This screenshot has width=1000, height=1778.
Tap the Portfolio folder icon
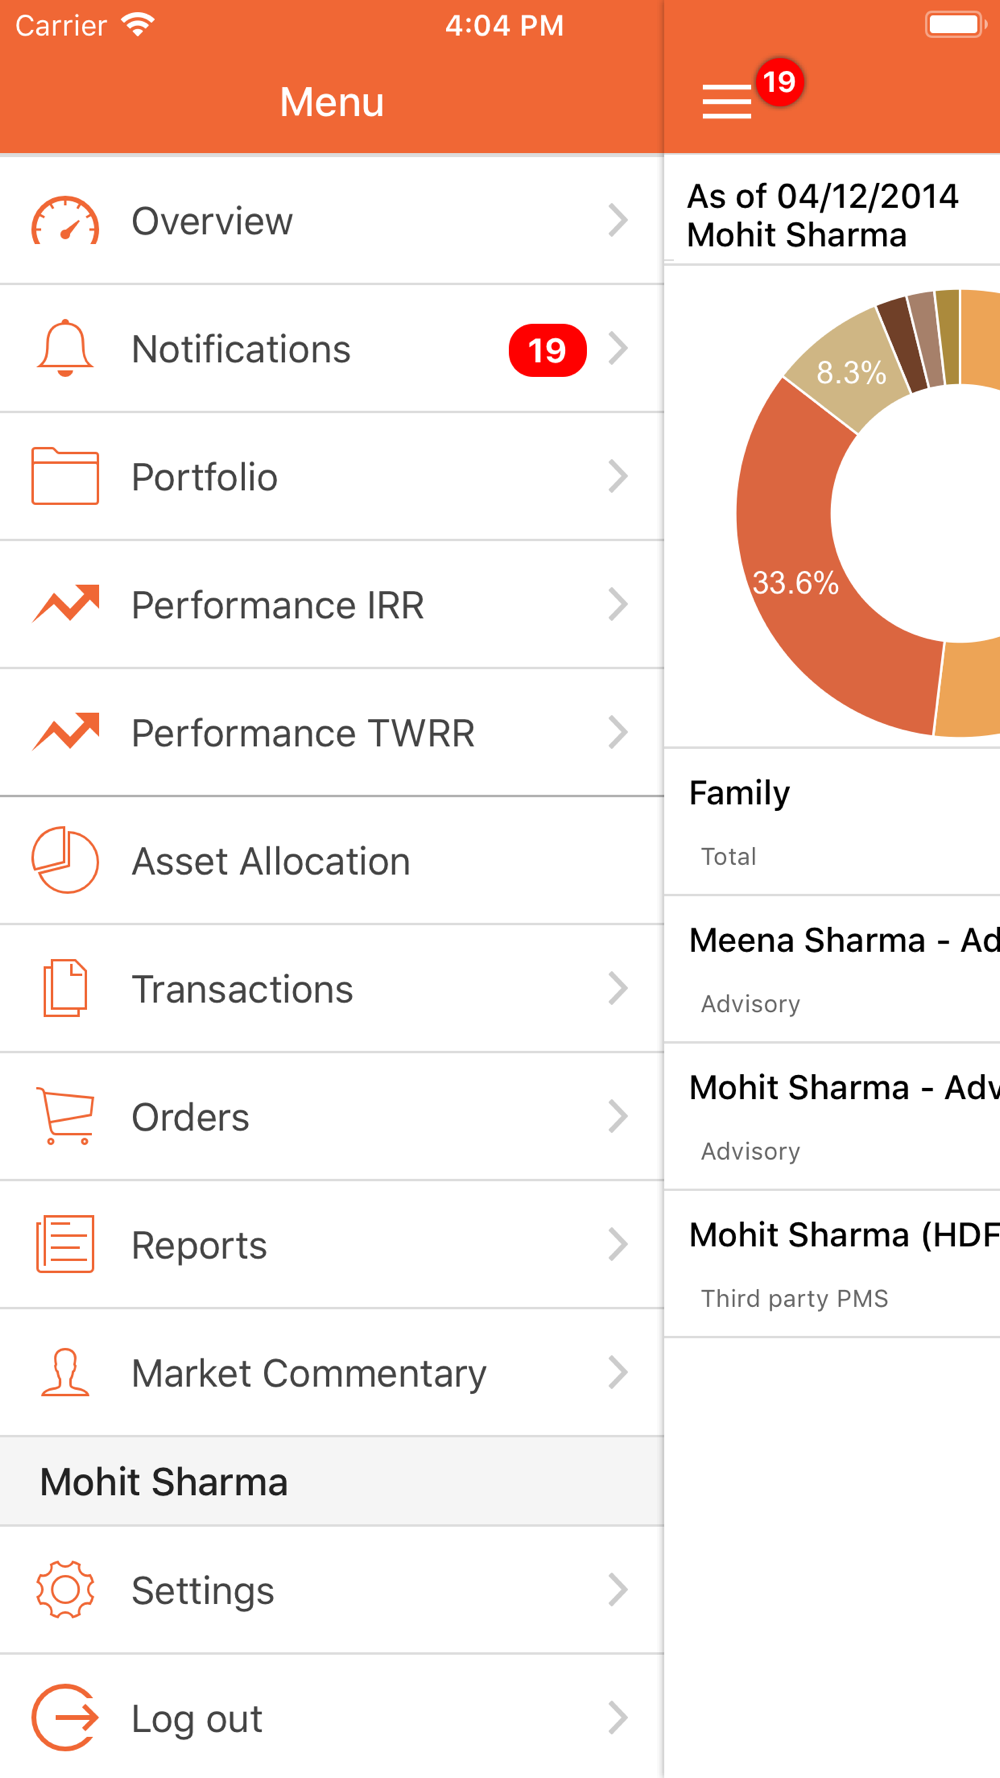[65, 477]
